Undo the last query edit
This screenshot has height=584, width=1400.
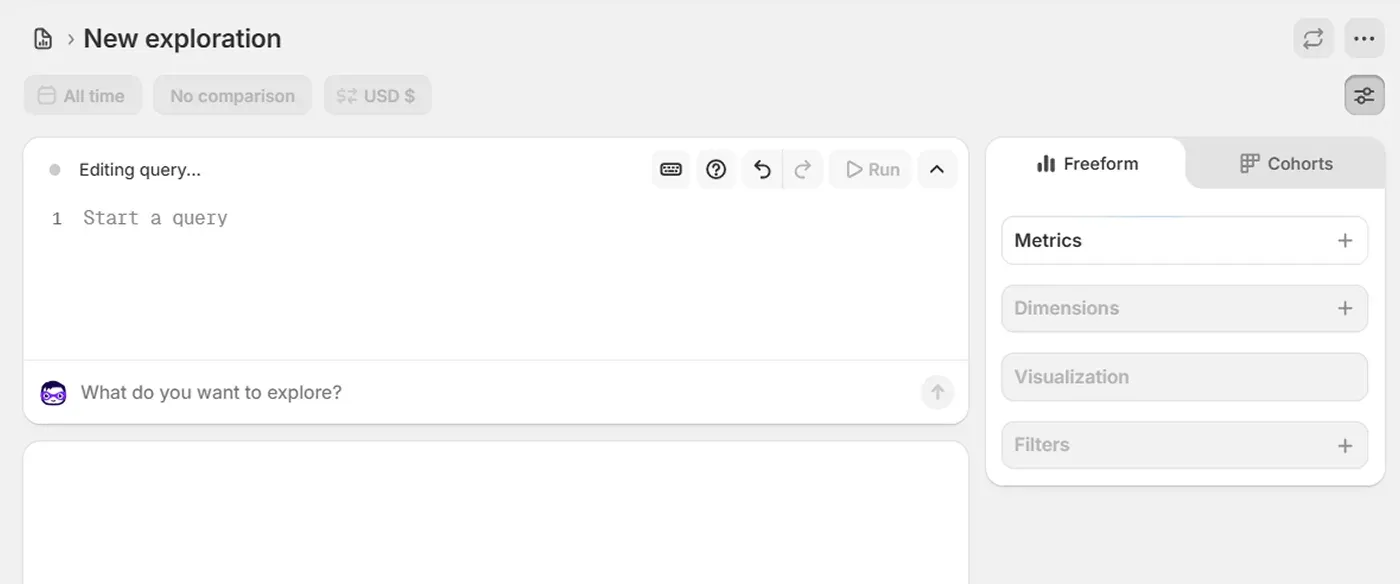click(x=762, y=170)
